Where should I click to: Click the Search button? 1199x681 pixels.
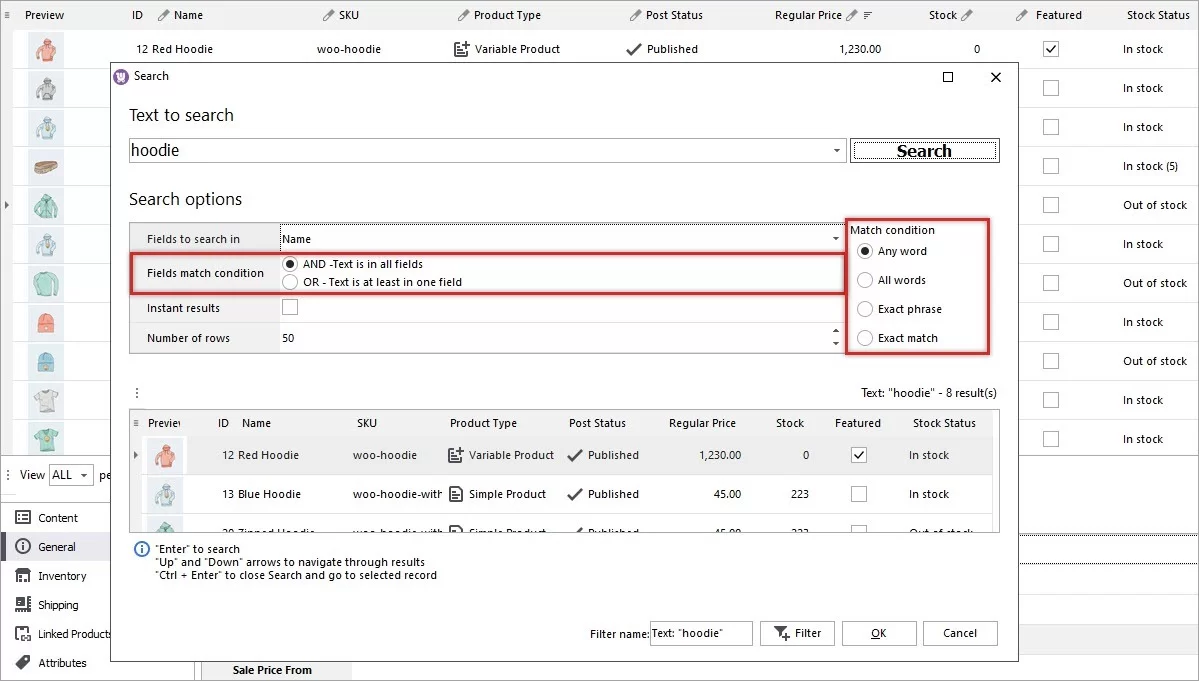(x=924, y=150)
